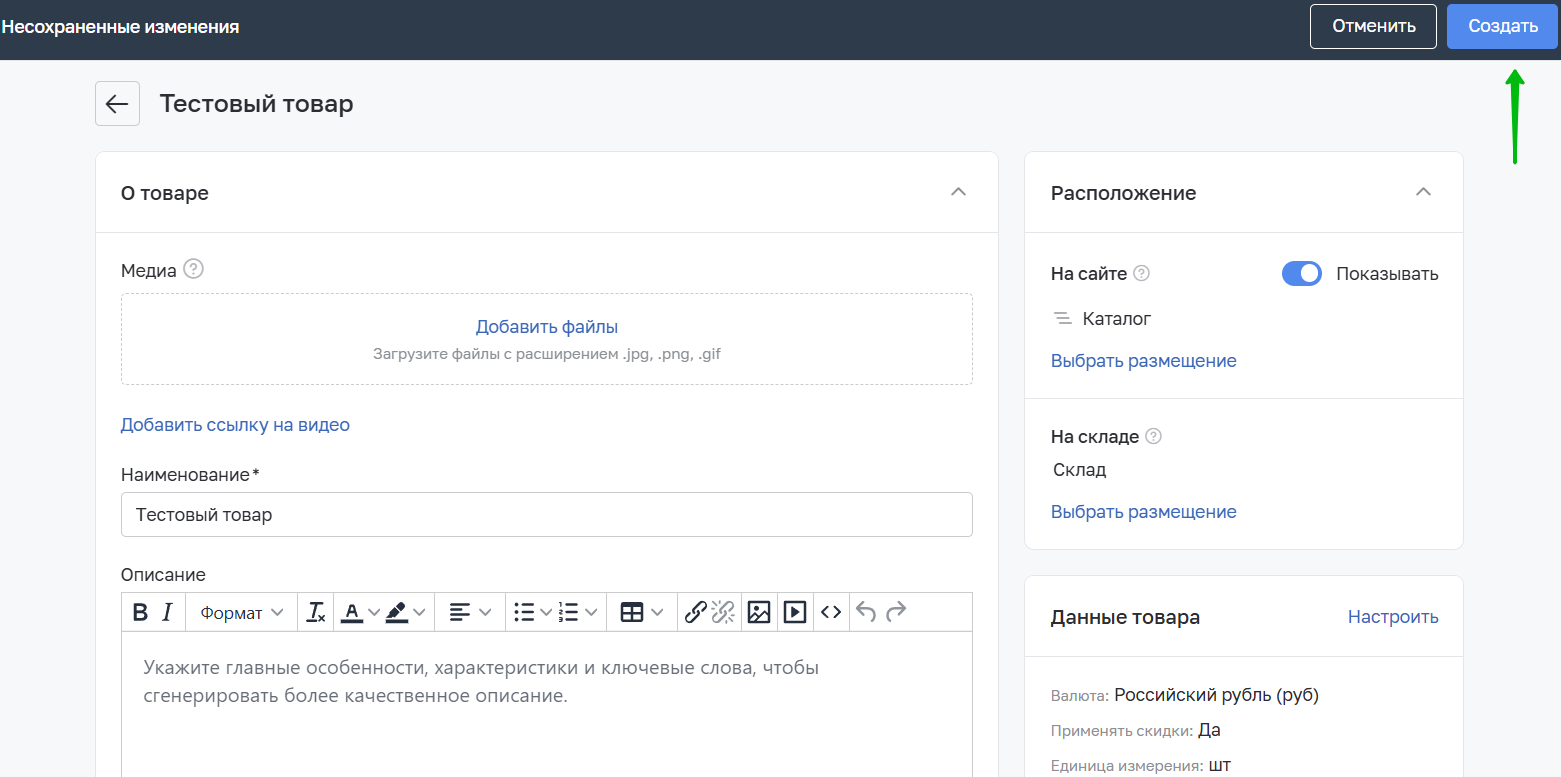Open the text alignment dropdown
Viewport: 1561px width, 777px height.
[468, 611]
